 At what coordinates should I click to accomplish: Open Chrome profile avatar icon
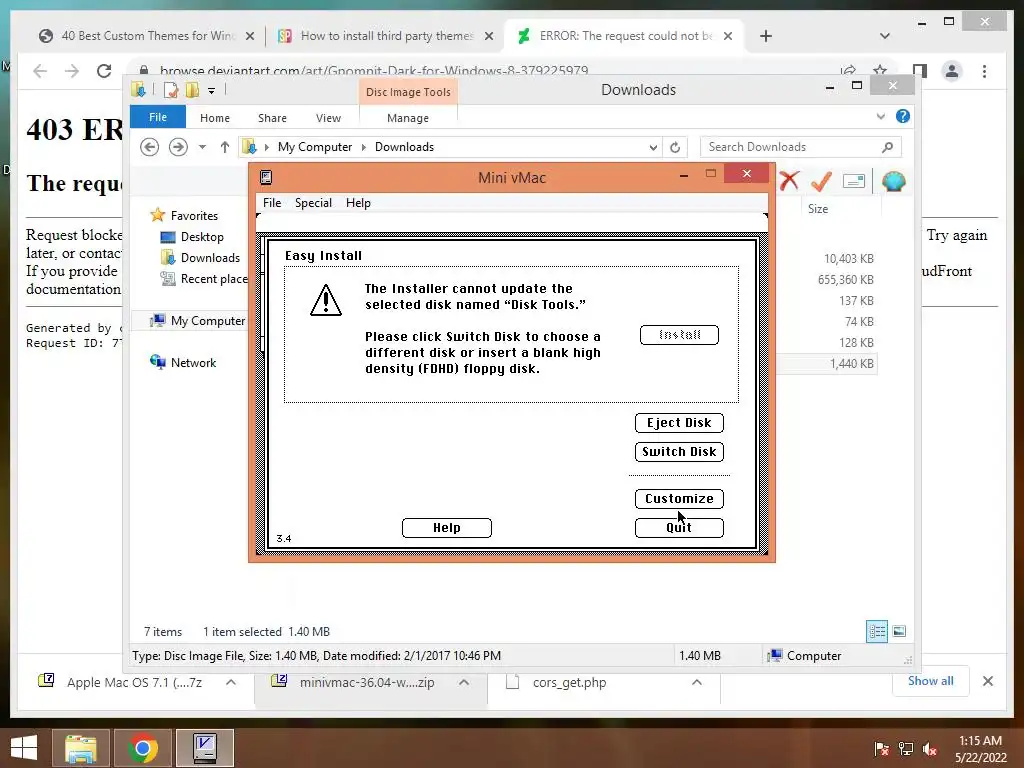click(x=952, y=71)
